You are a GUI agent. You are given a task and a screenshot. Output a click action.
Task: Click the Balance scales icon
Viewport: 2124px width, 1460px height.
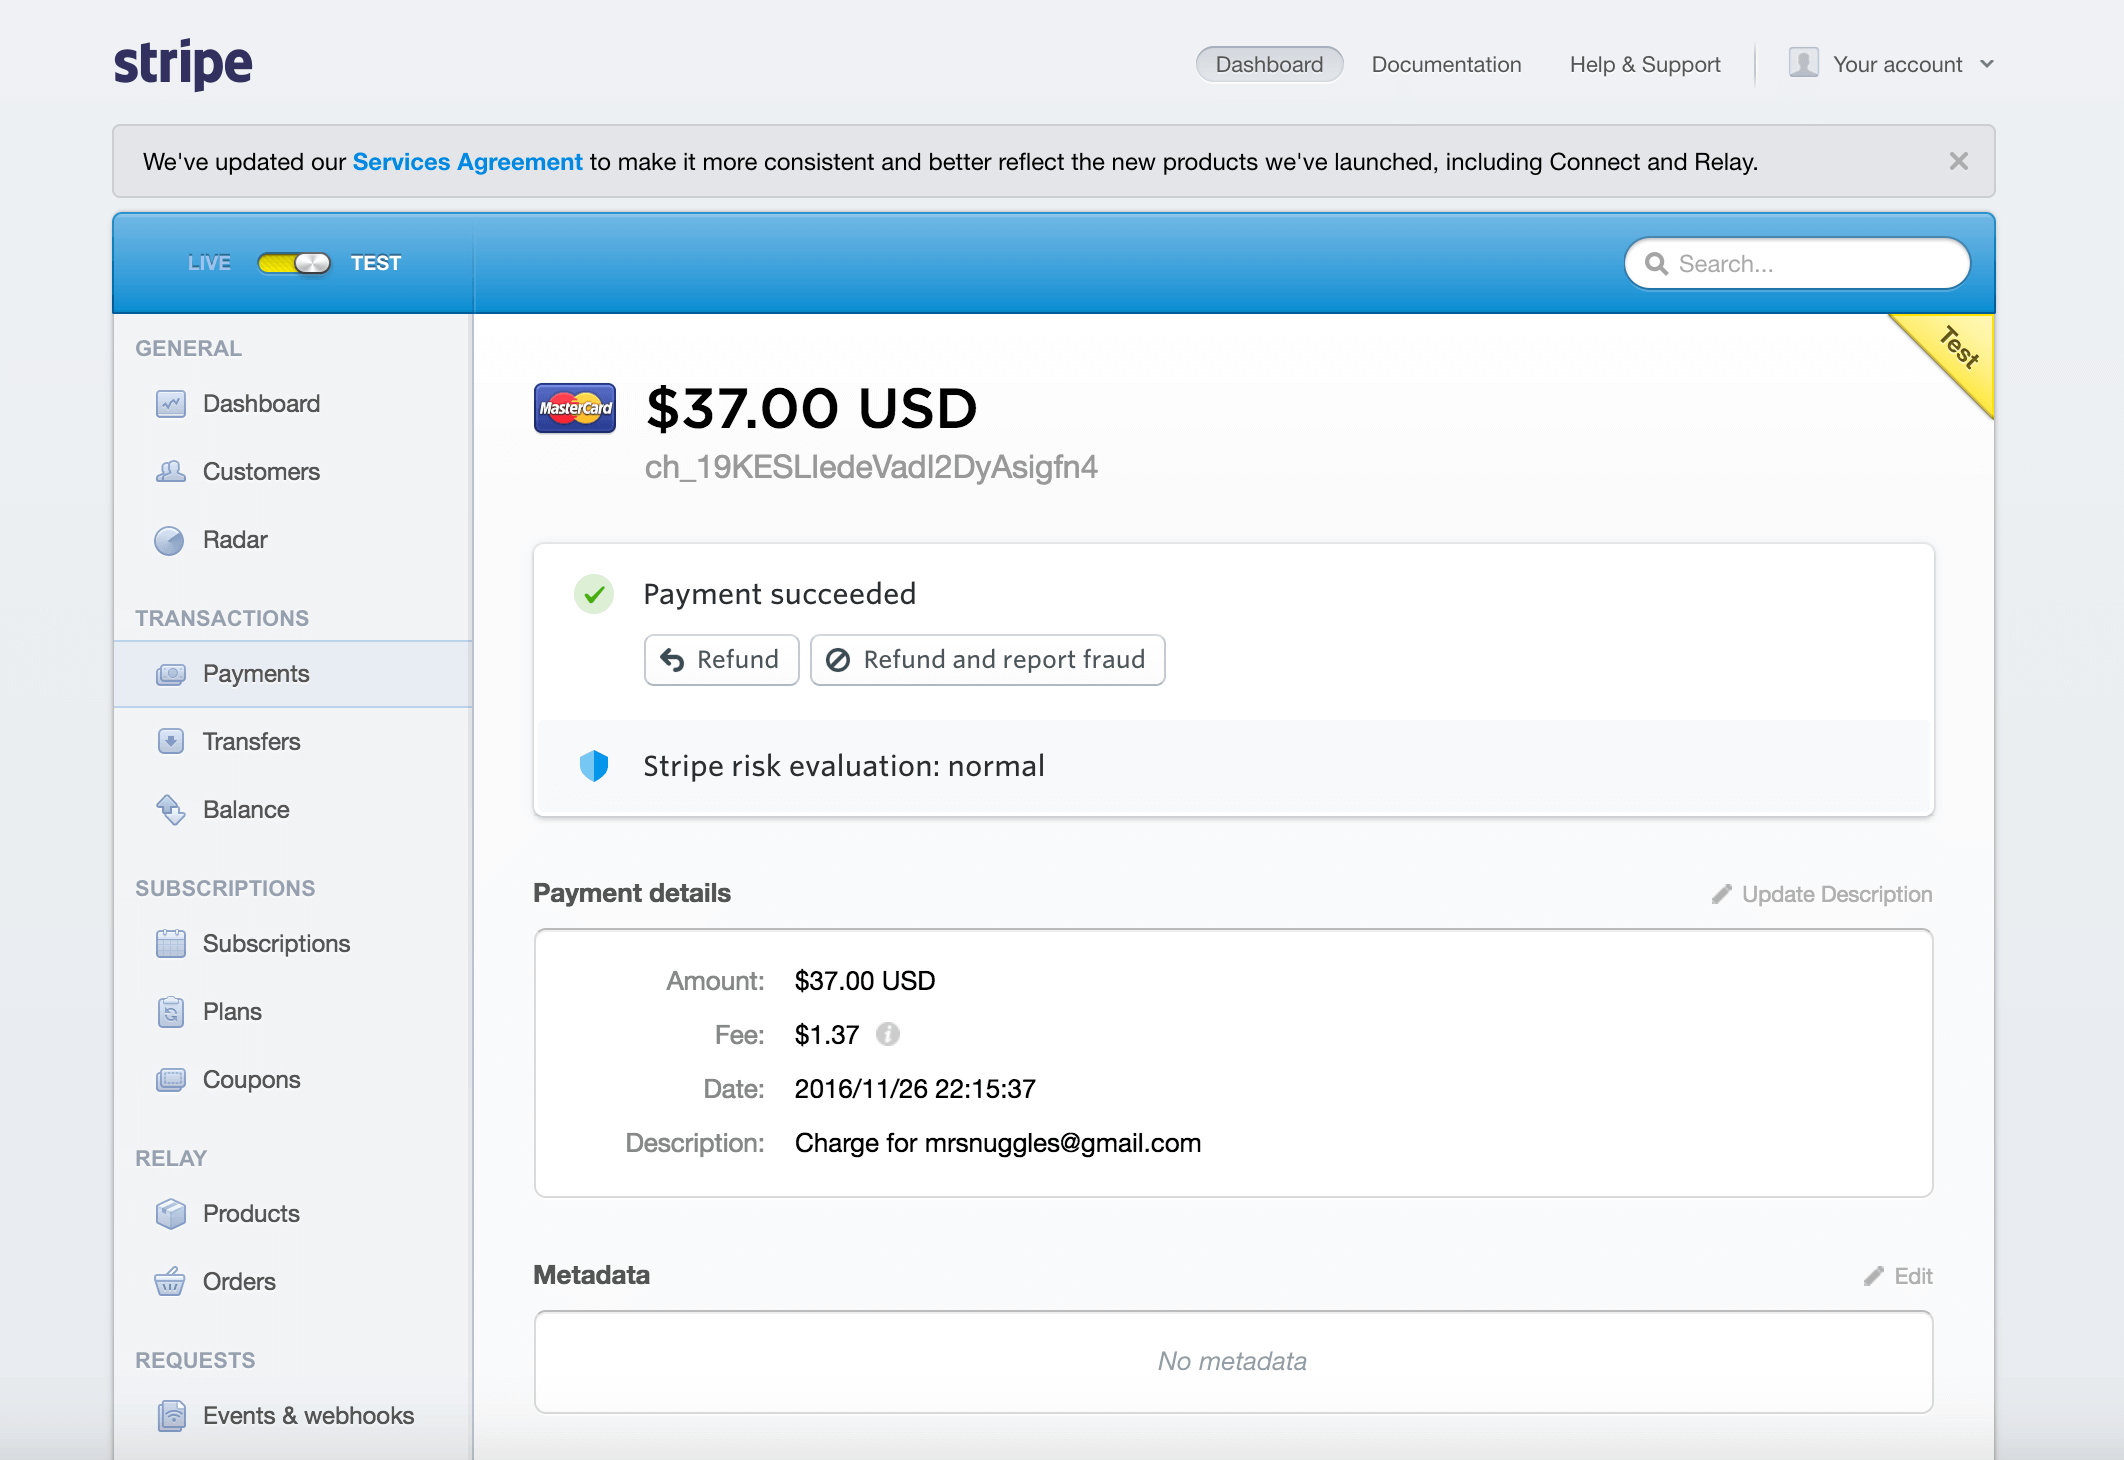(170, 810)
